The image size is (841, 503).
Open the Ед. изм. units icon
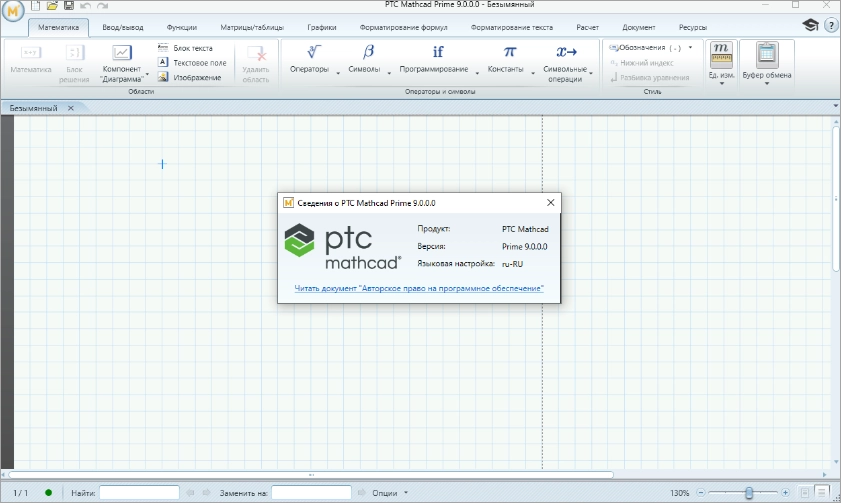click(x=721, y=54)
